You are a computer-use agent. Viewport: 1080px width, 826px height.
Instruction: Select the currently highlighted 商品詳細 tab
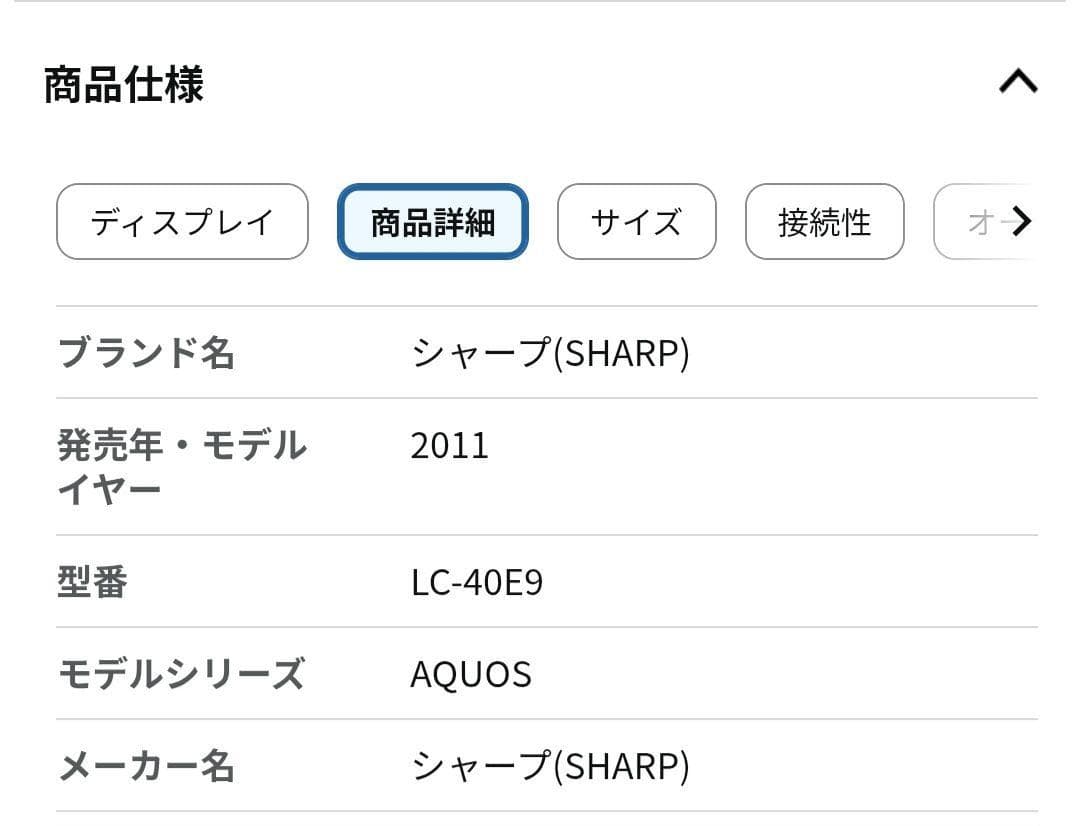(432, 222)
